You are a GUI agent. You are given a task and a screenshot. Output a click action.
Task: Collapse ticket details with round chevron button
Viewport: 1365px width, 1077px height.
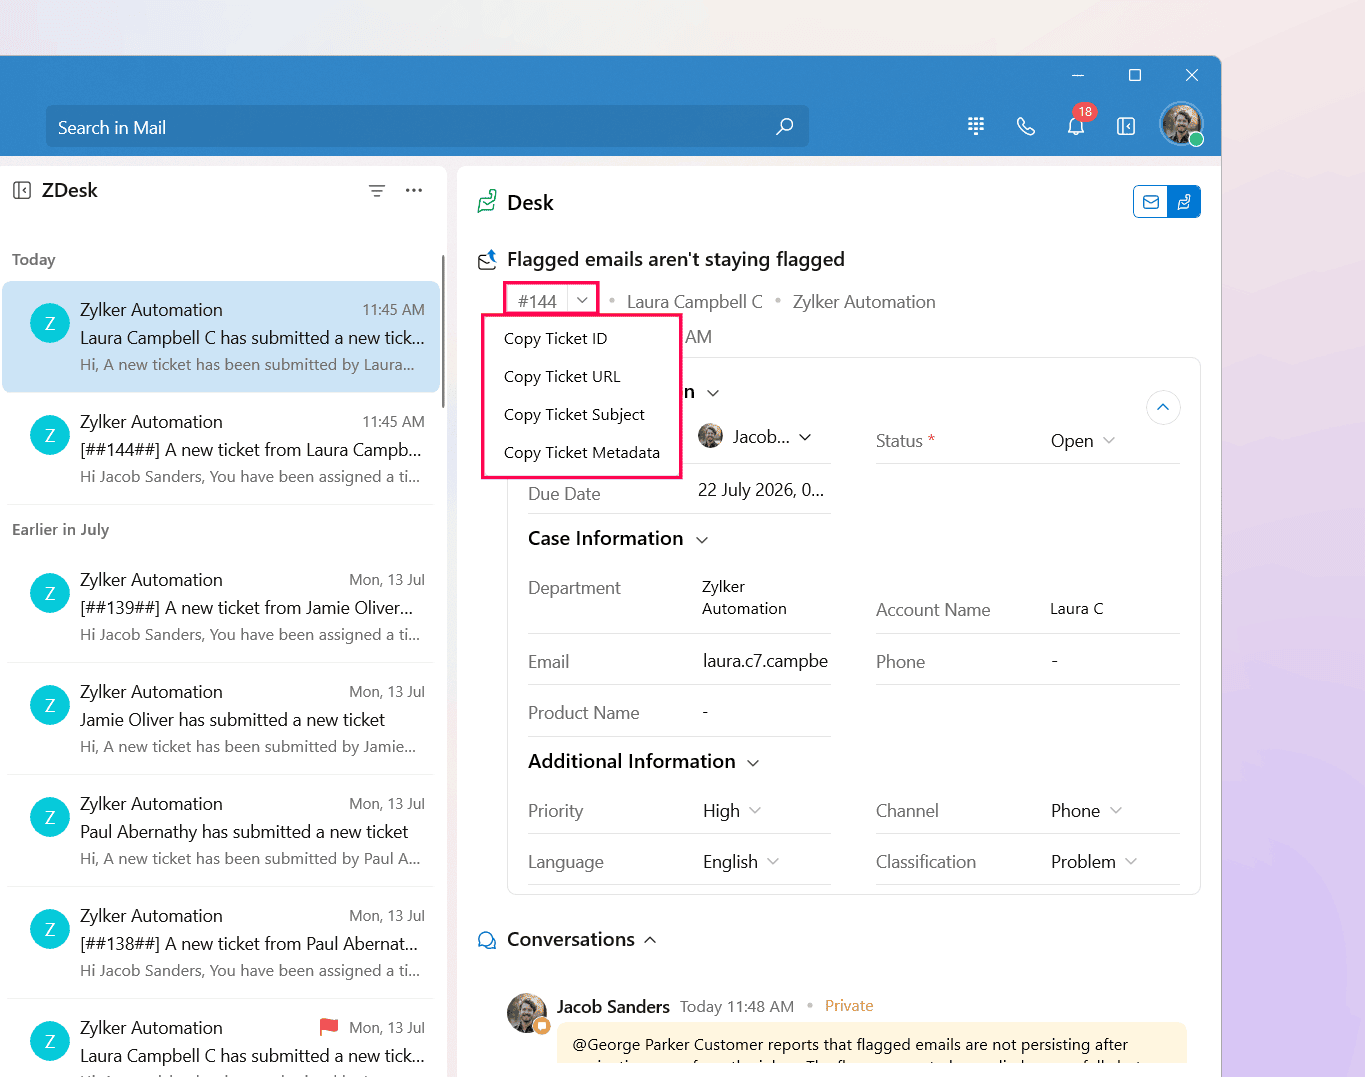click(1163, 407)
